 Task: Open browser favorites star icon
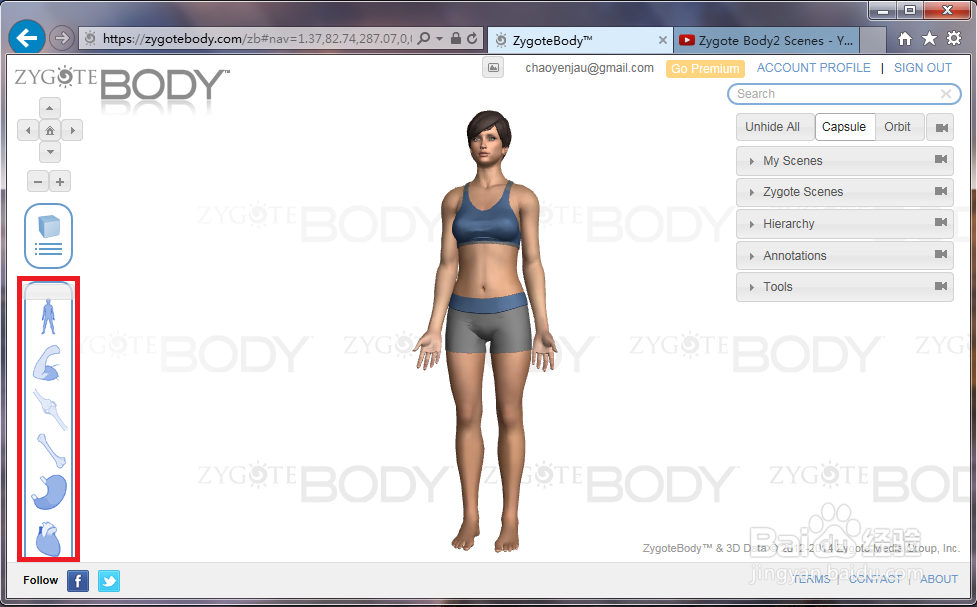[x=929, y=39]
